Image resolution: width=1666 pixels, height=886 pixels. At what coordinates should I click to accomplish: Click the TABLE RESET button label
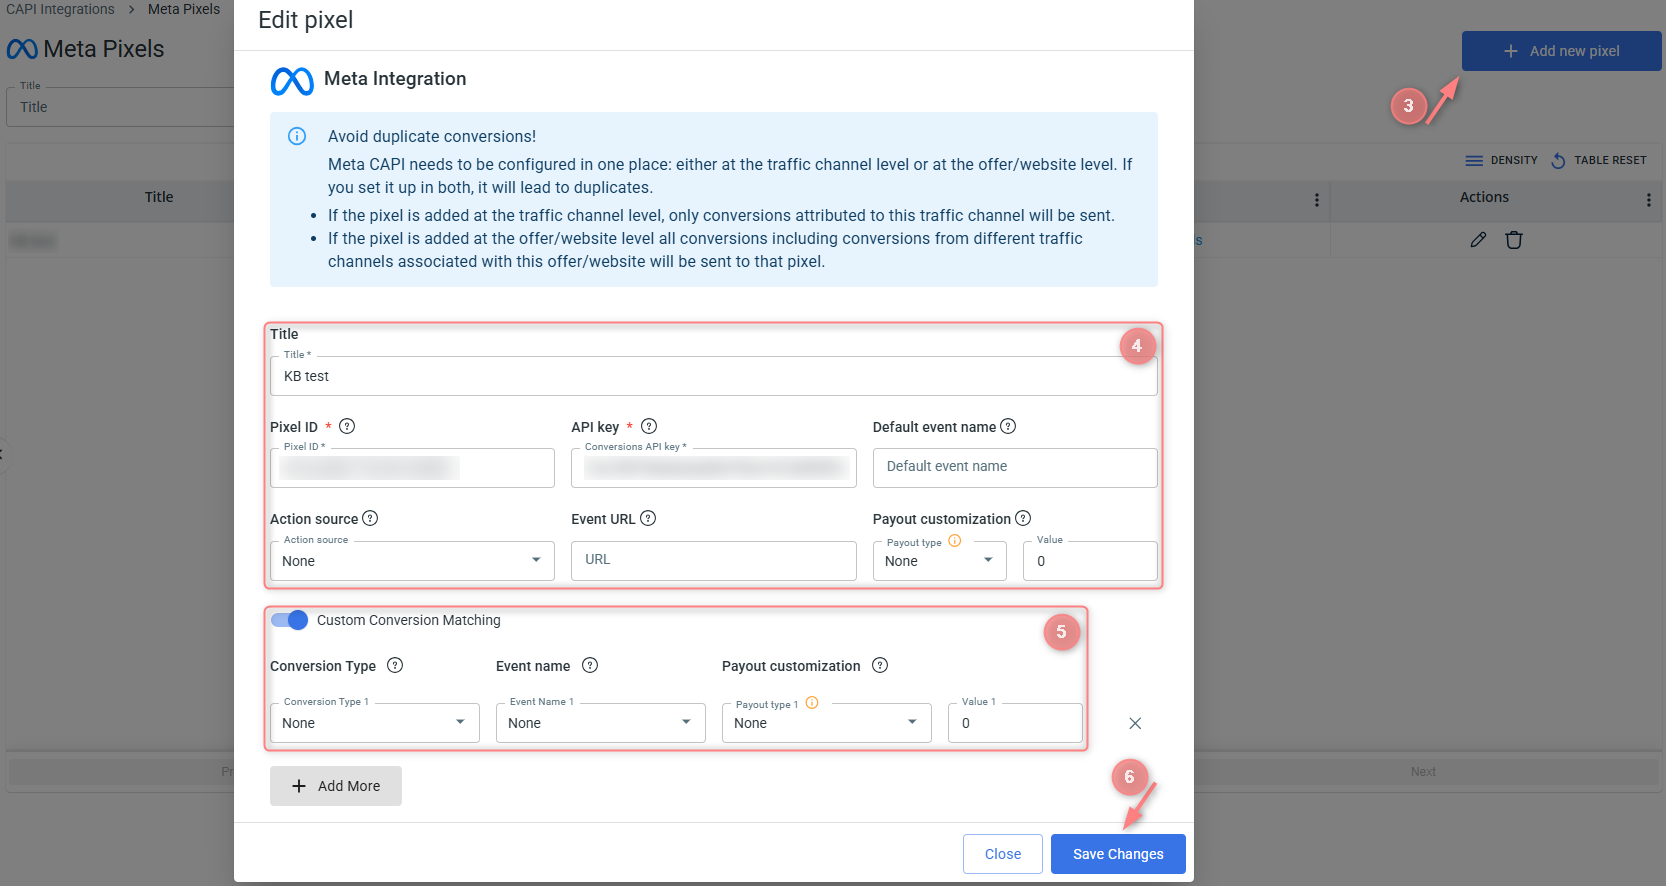pyautogui.click(x=1610, y=160)
